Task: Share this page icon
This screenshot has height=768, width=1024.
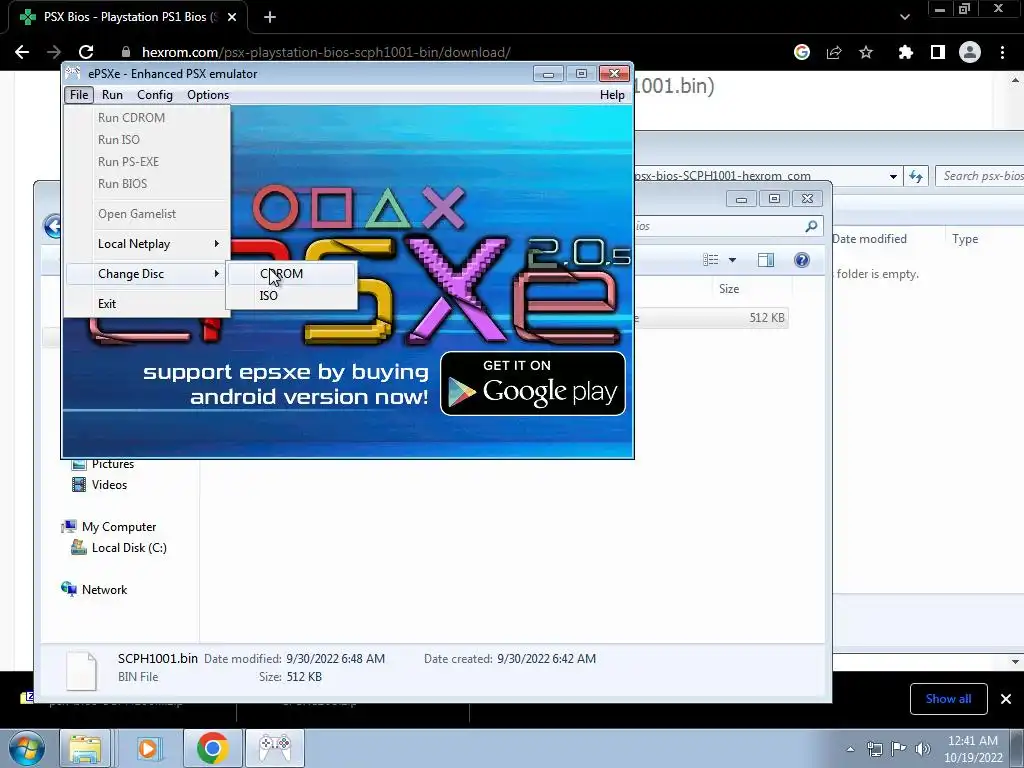Action: pyautogui.click(x=834, y=52)
